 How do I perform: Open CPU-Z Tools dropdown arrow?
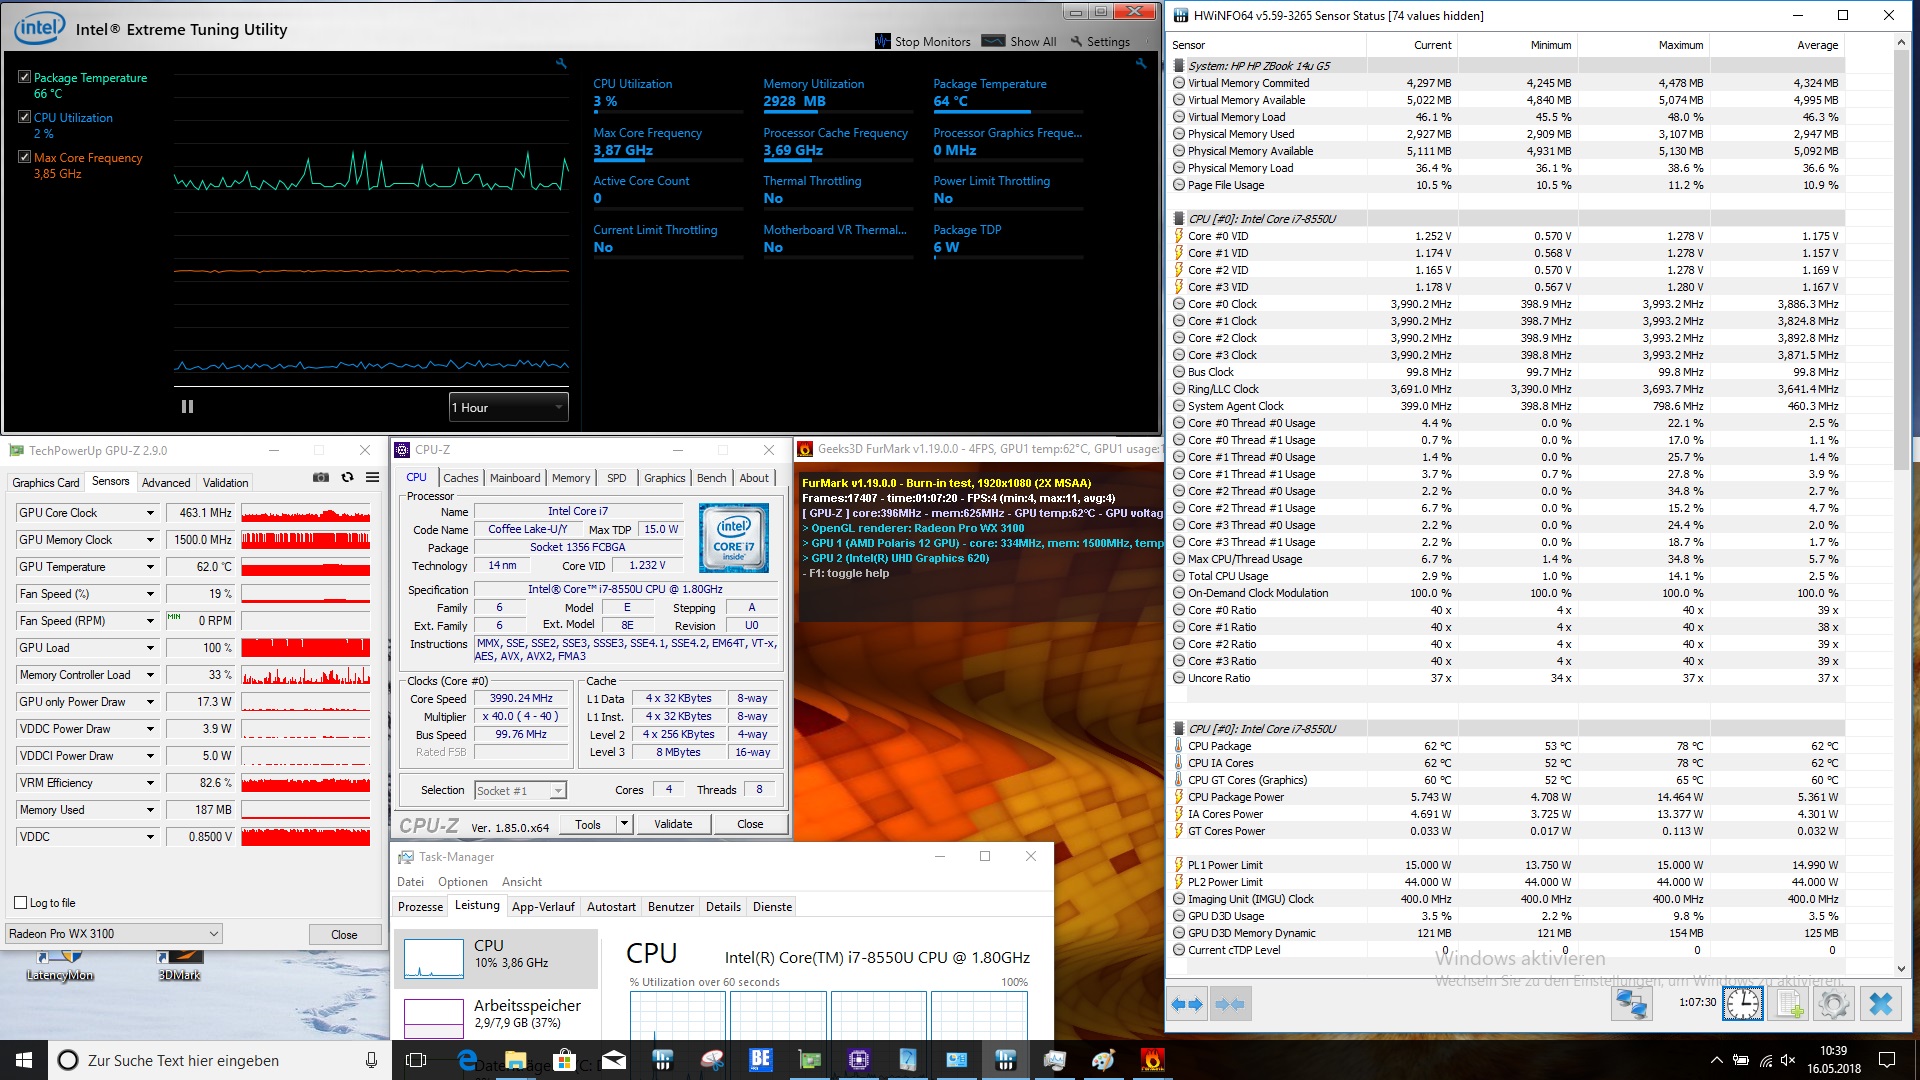[x=625, y=824]
